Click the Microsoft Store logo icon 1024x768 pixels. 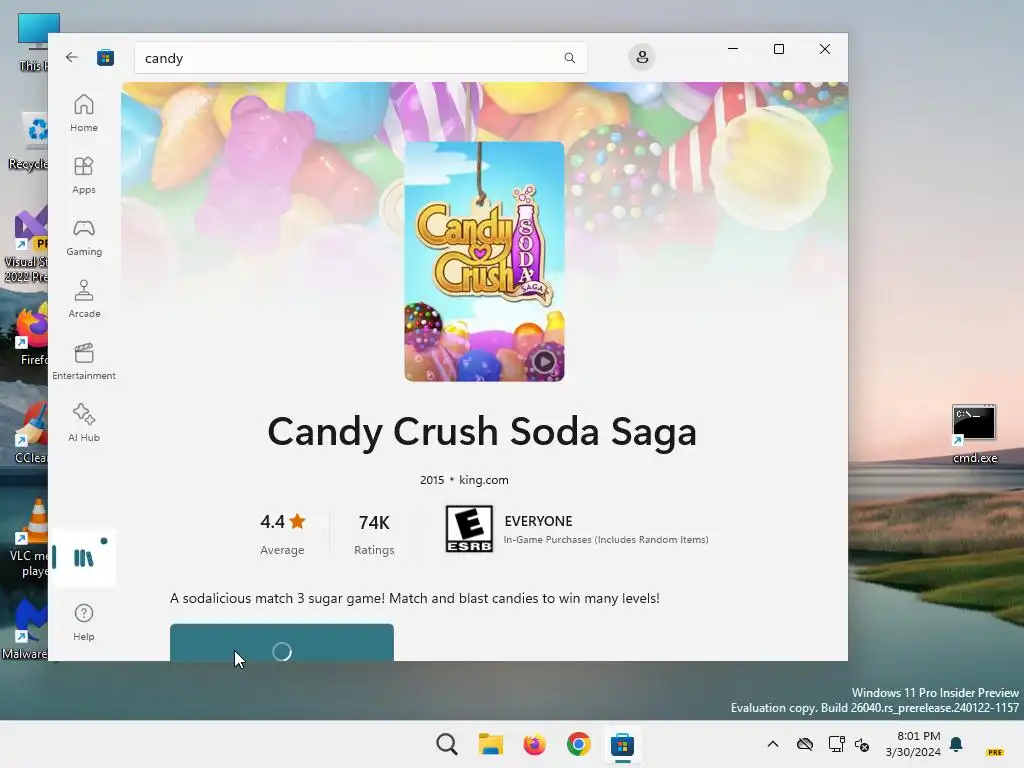pyautogui.click(x=105, y=57)
